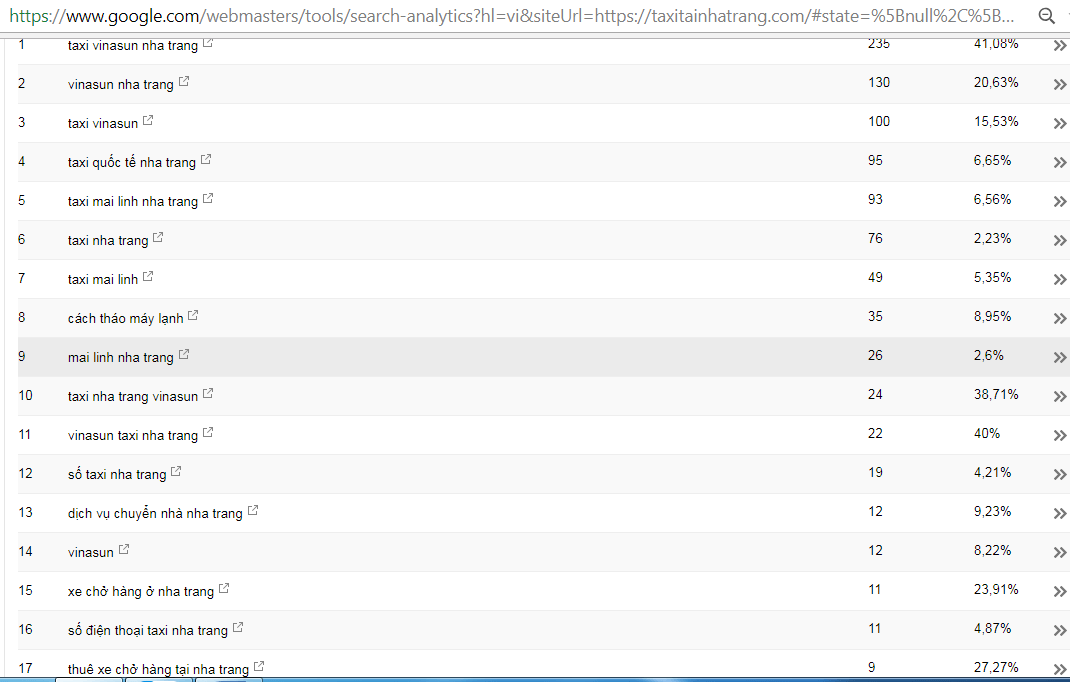
Task: Click the external link icon beside 'taxi mai linh'
Action: click(x=148, y=276)
